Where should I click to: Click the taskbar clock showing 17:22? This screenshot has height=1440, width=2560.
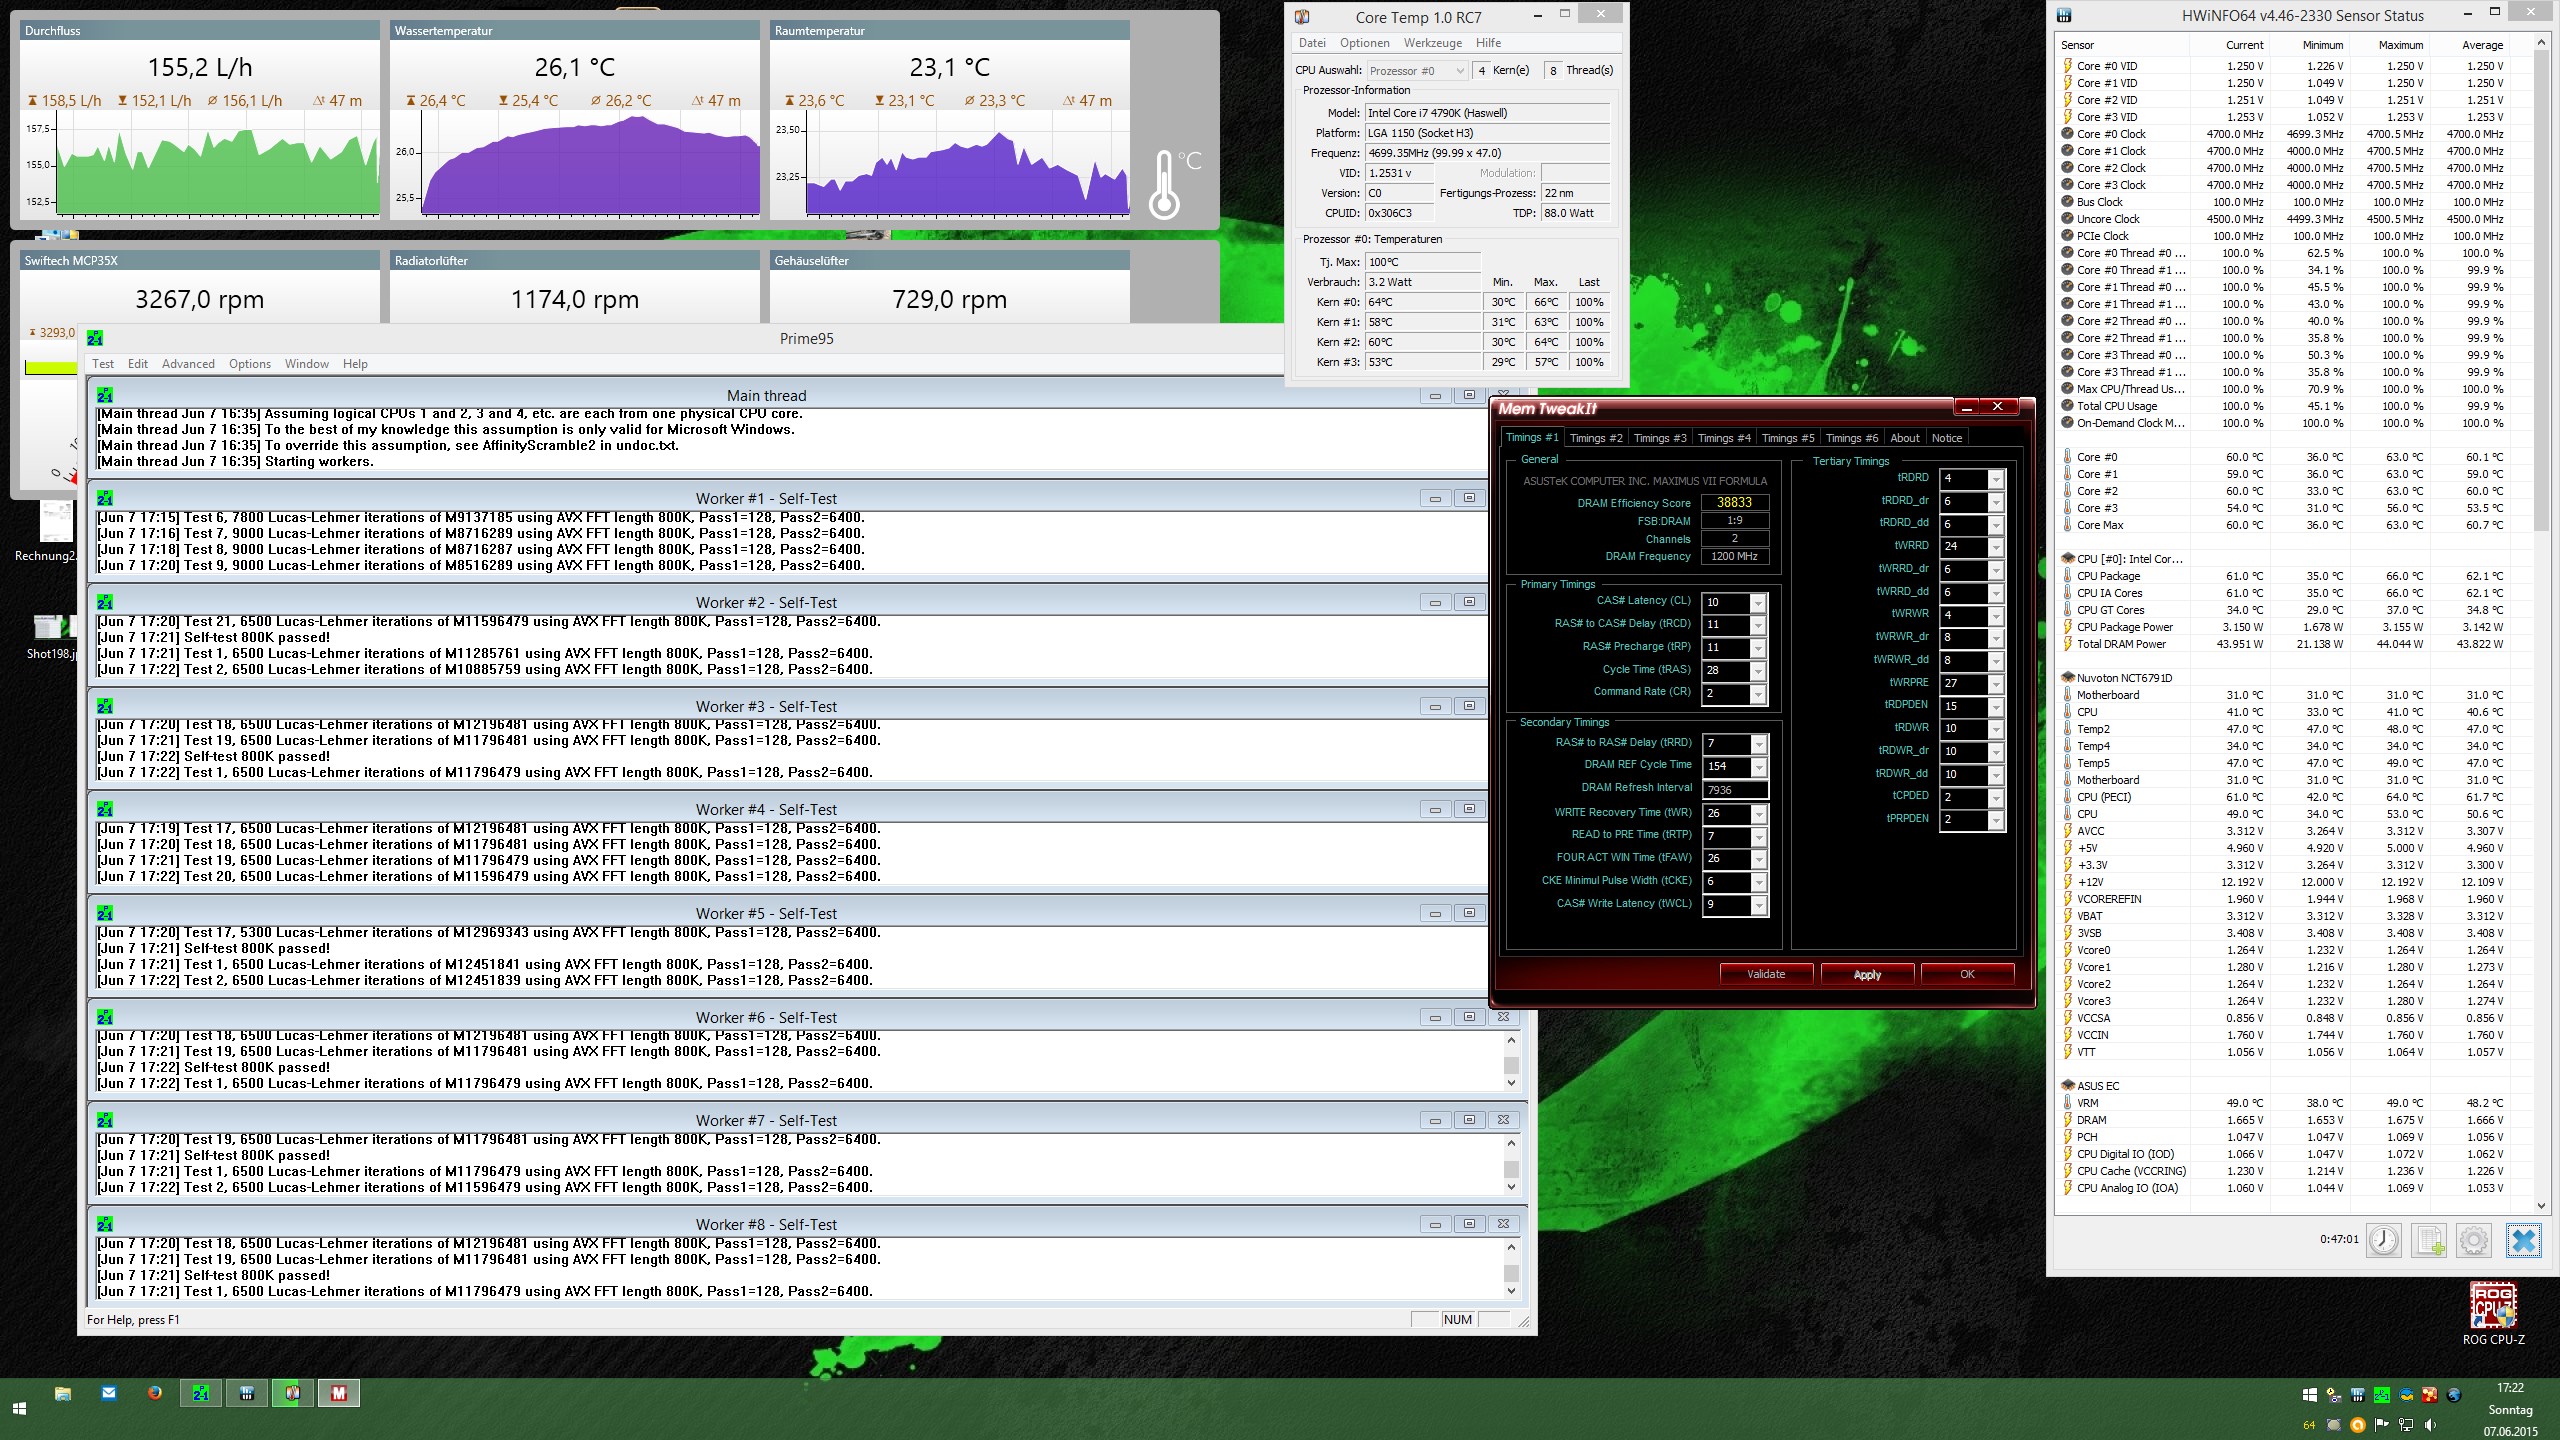pos(2510,1388)
